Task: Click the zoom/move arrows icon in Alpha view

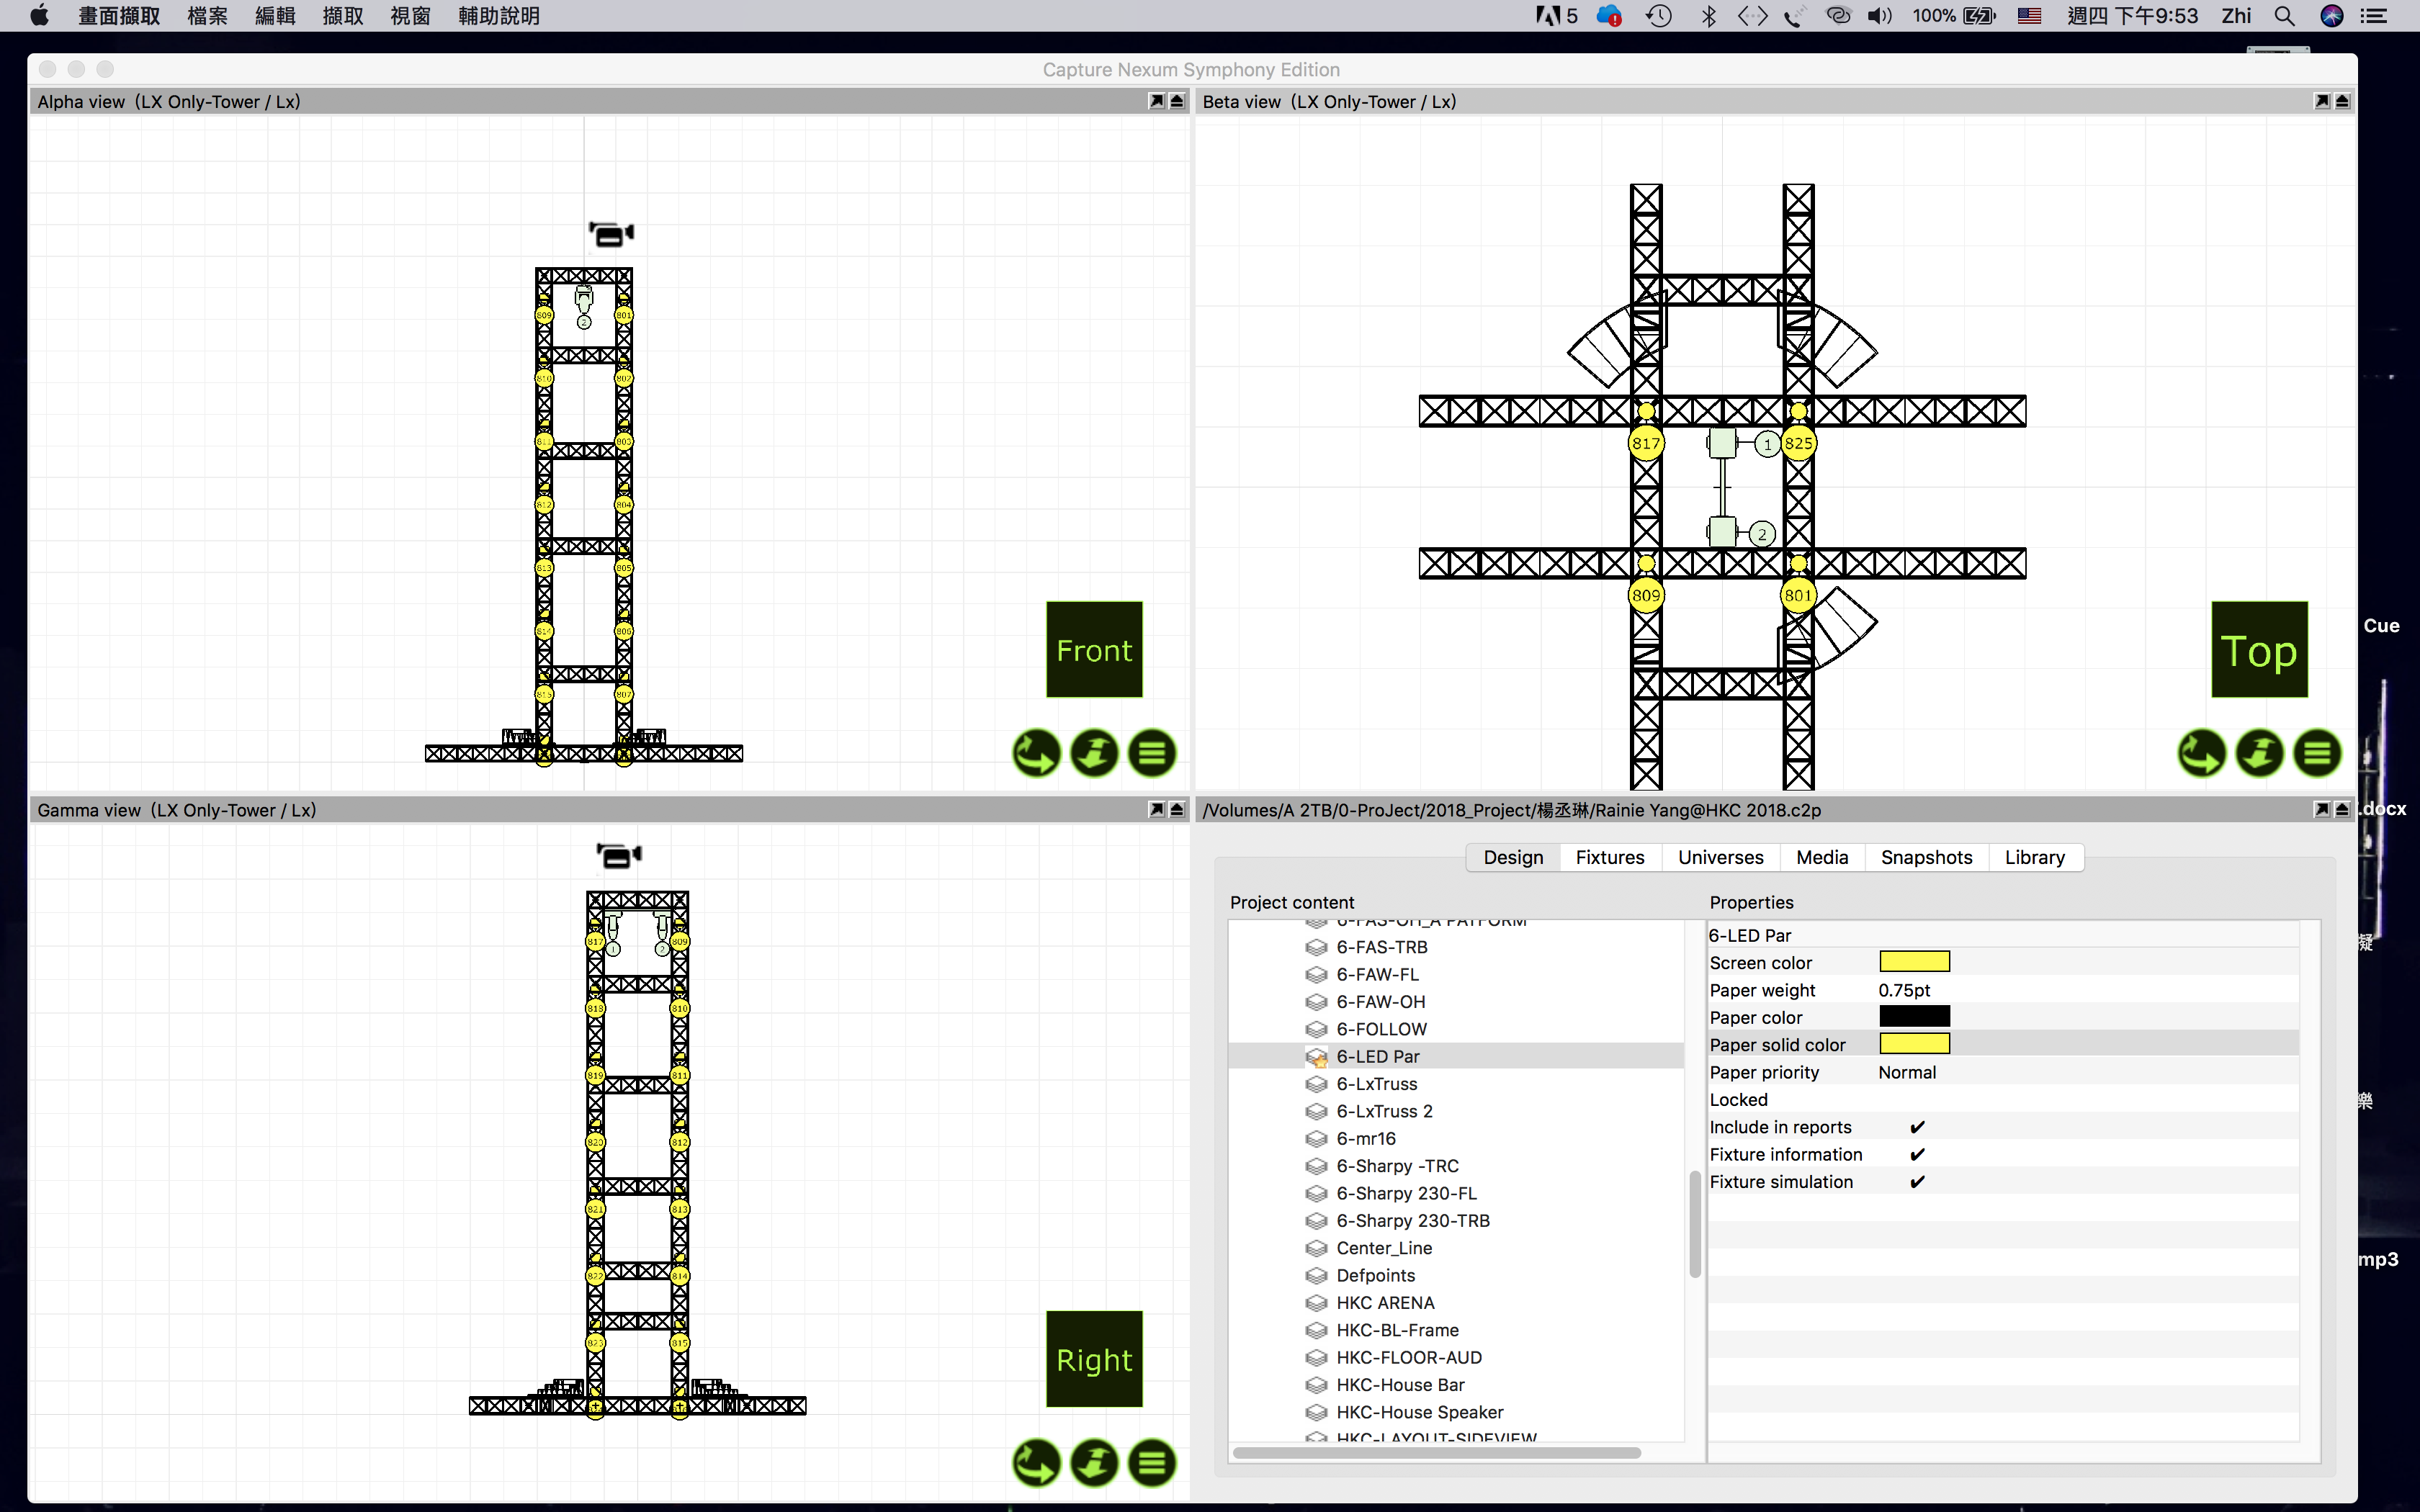Action: point(1094,753)
